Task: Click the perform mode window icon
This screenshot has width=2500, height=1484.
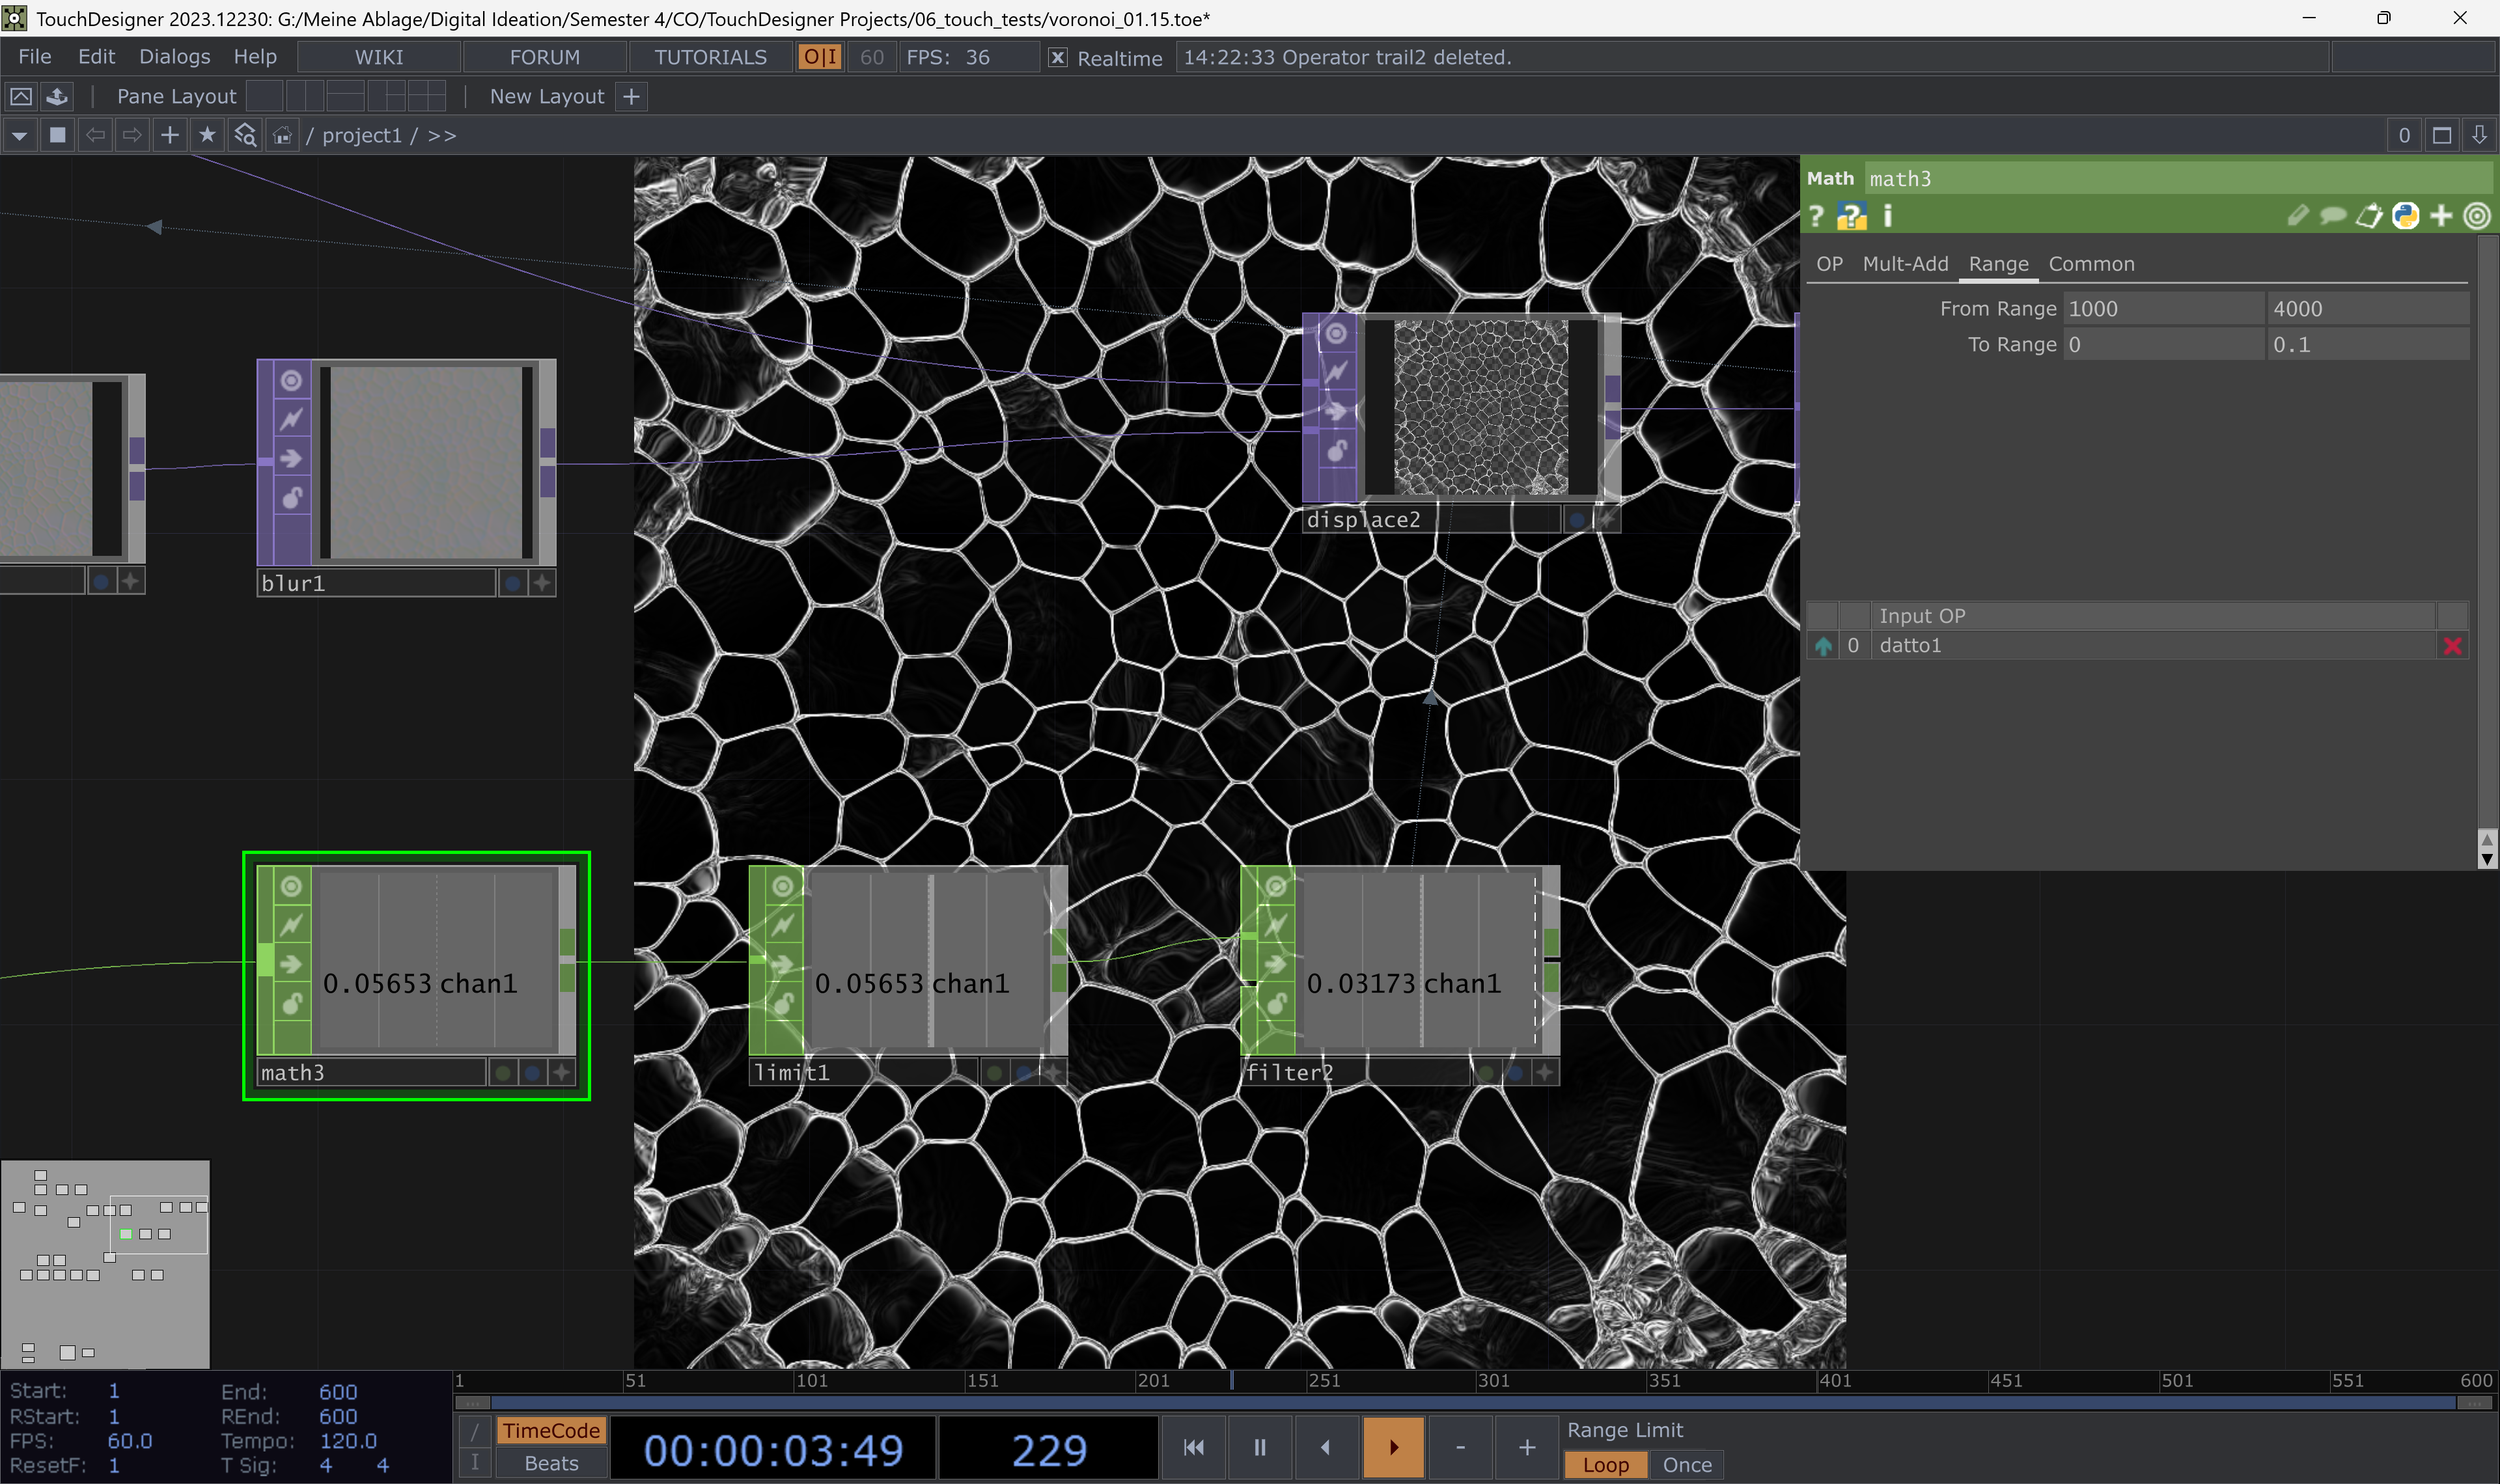Action: [x=20, y=96]
